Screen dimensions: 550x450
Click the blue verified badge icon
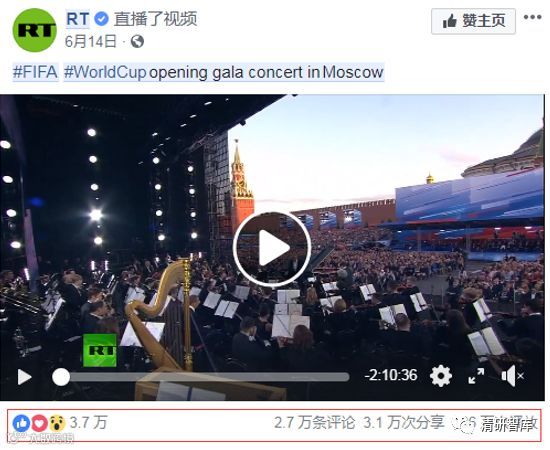tap(102, 19)
